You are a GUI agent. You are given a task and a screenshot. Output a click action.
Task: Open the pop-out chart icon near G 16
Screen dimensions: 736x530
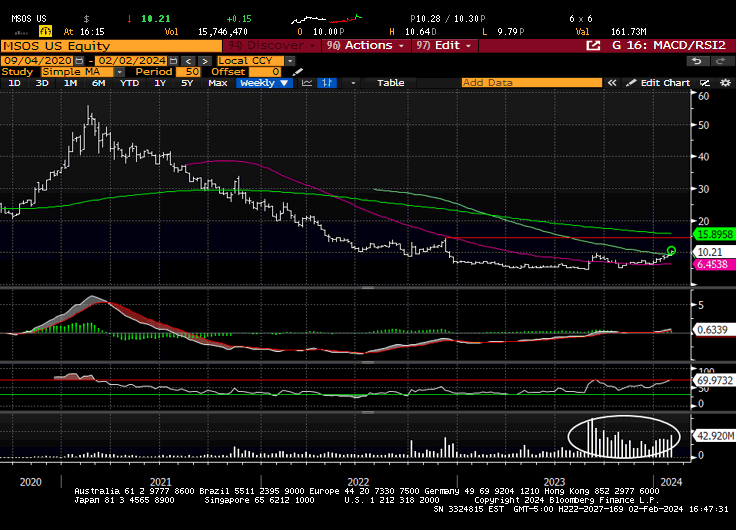tap(593, 46)
